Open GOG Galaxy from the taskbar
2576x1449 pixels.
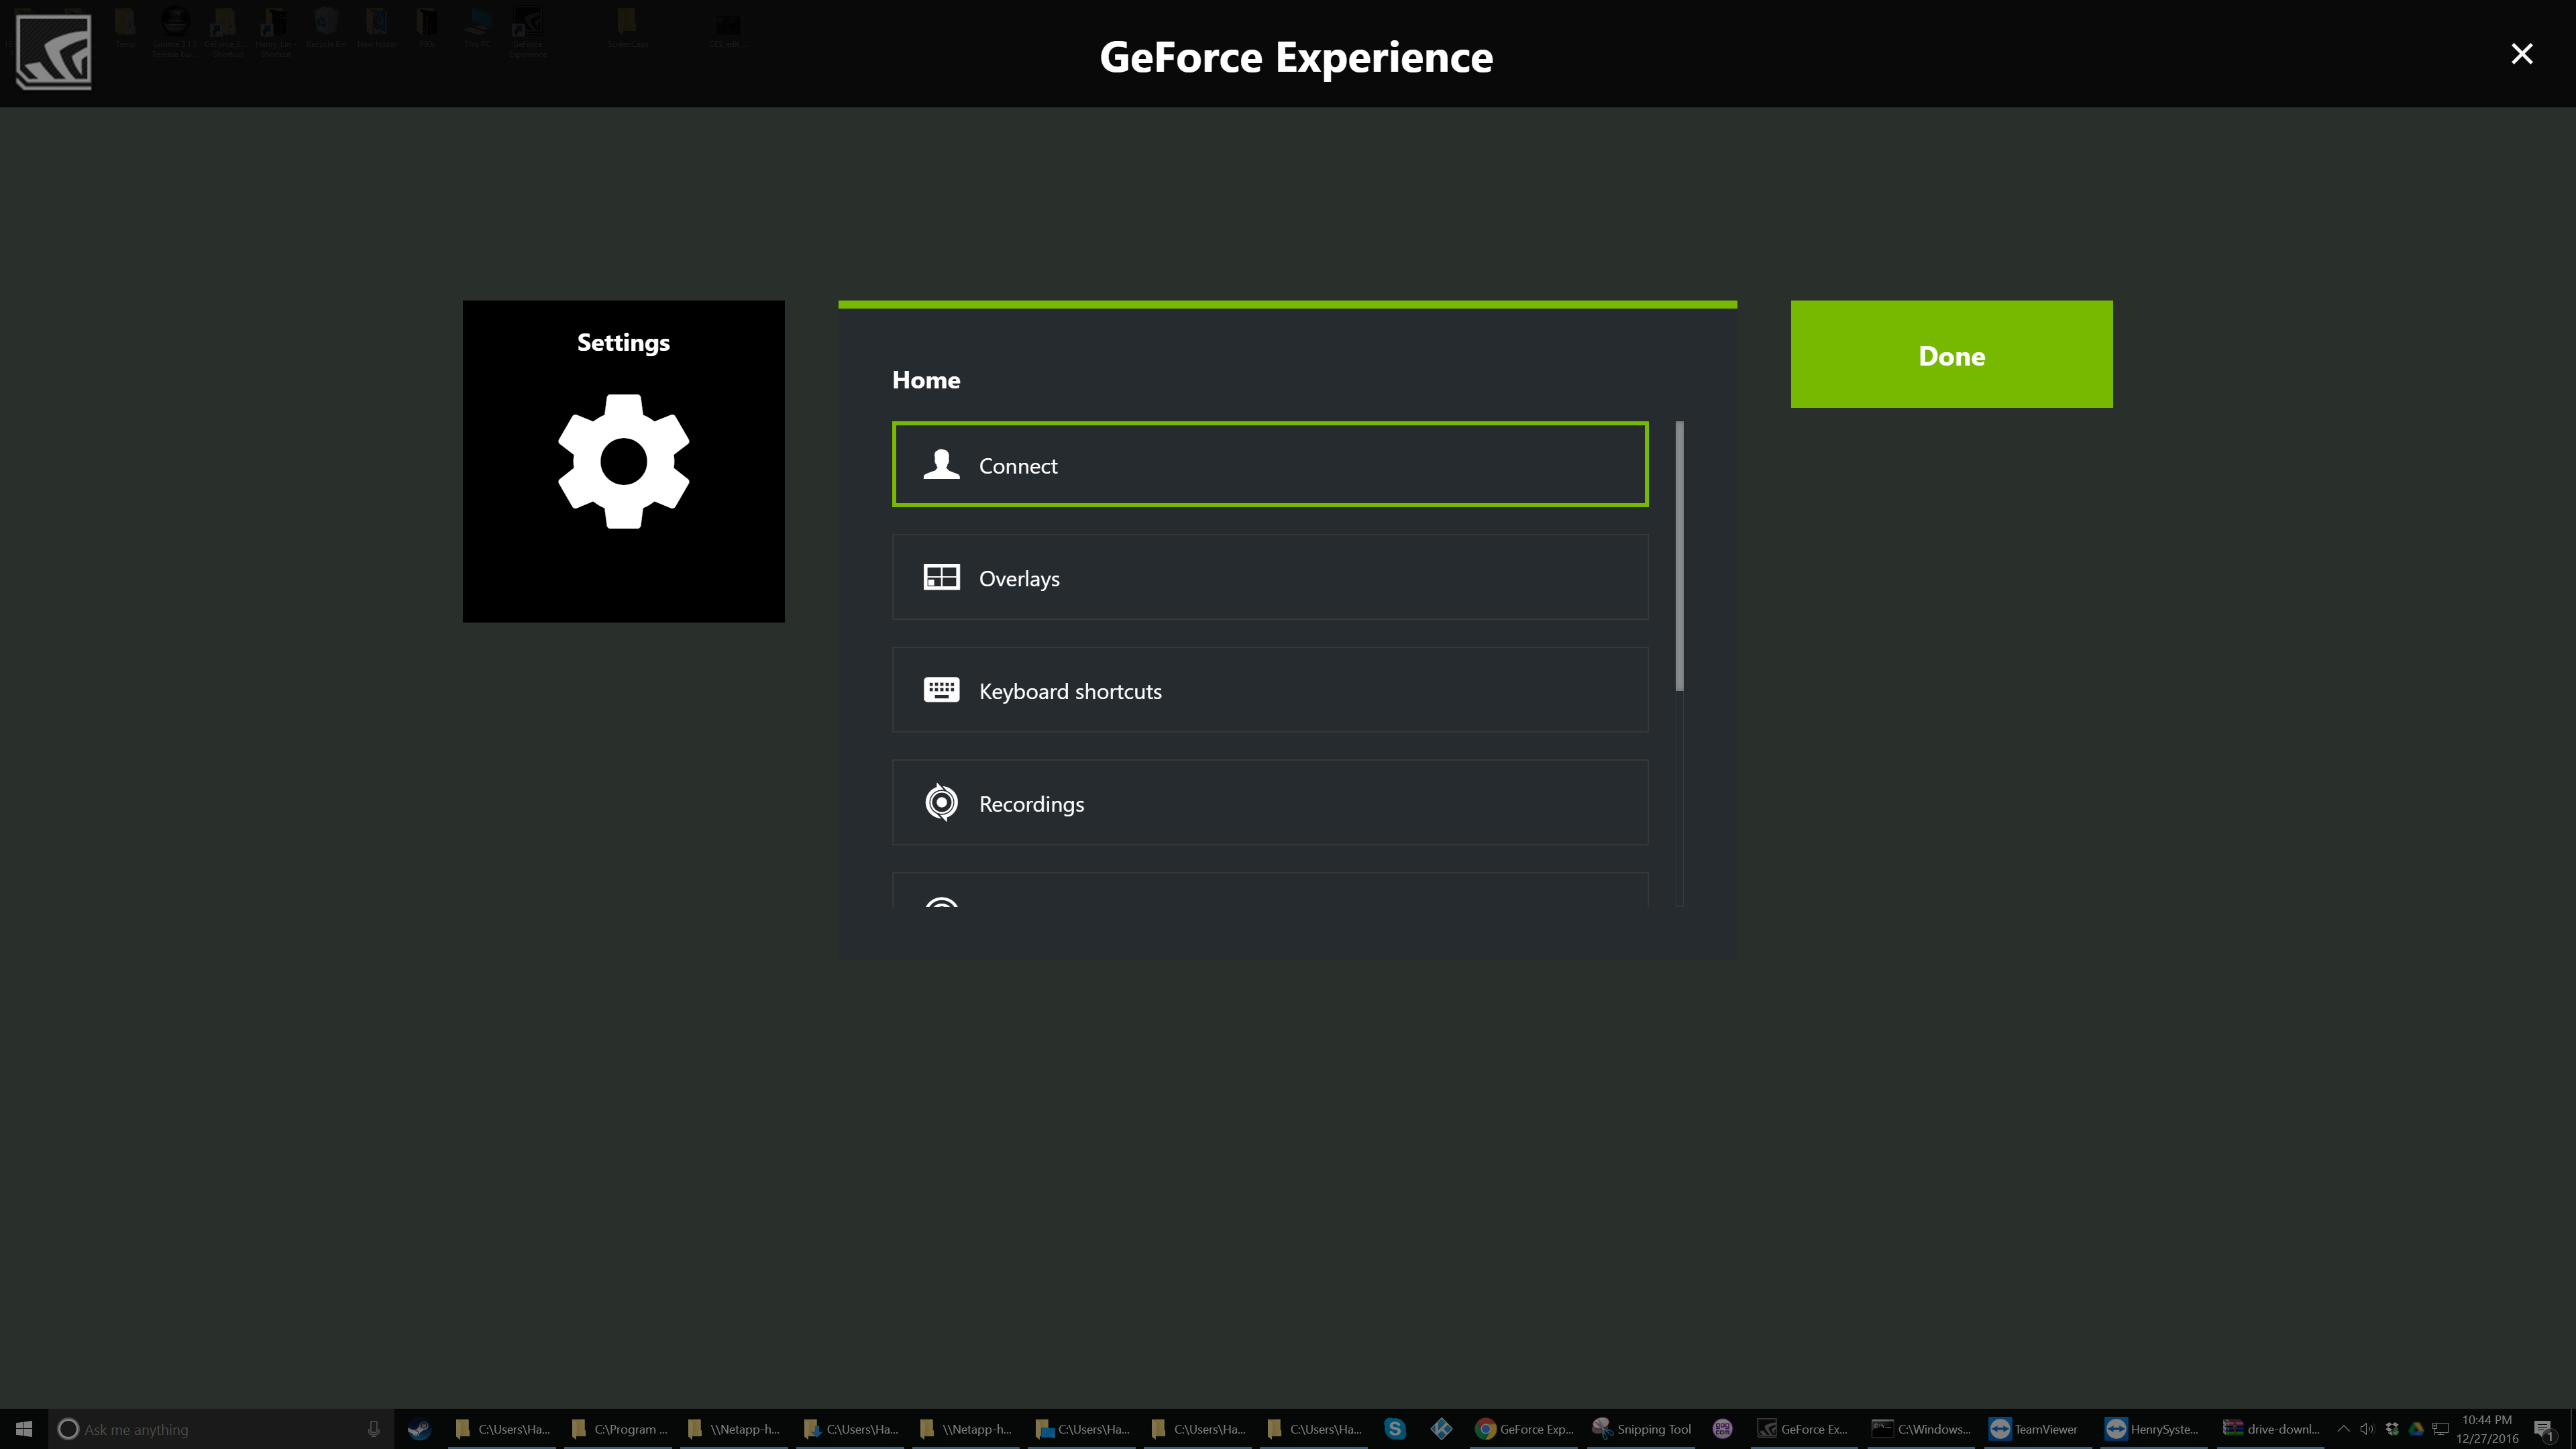[x=1722, y=1429]
